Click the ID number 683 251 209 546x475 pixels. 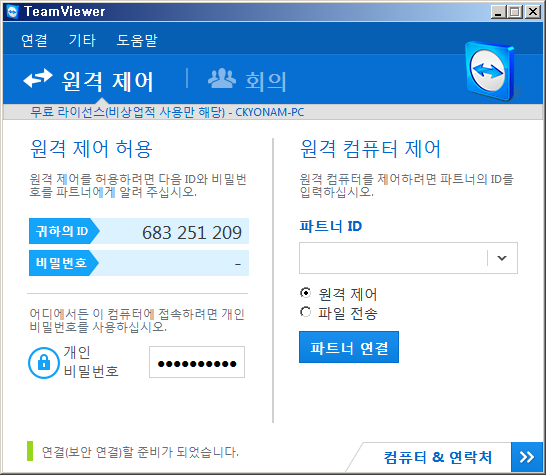[x=192, y=233]
